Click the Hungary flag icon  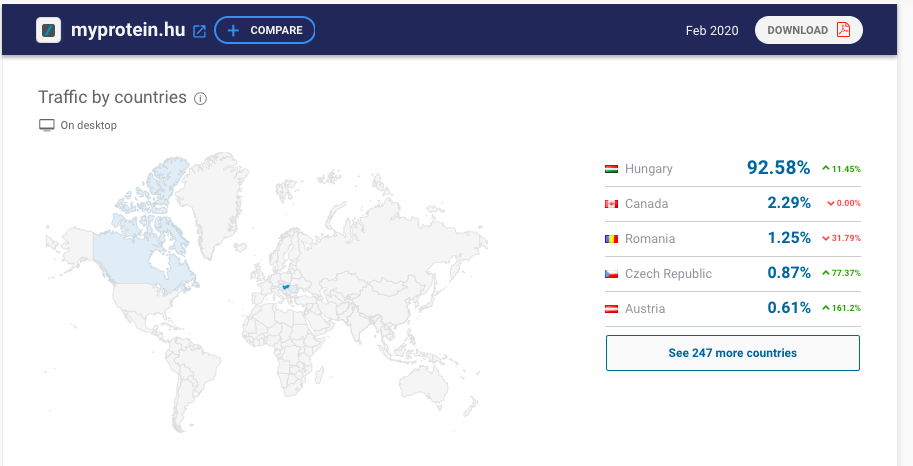click(611, 170)
